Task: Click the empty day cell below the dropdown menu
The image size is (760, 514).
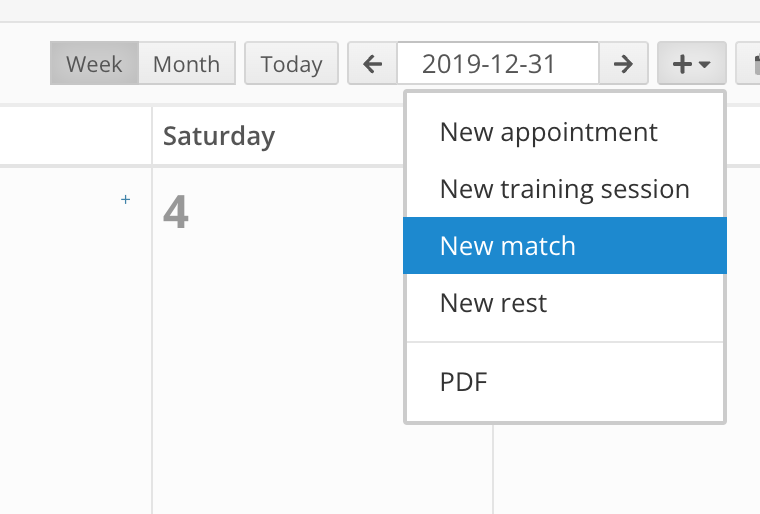Action: click(x=626, y=469)
